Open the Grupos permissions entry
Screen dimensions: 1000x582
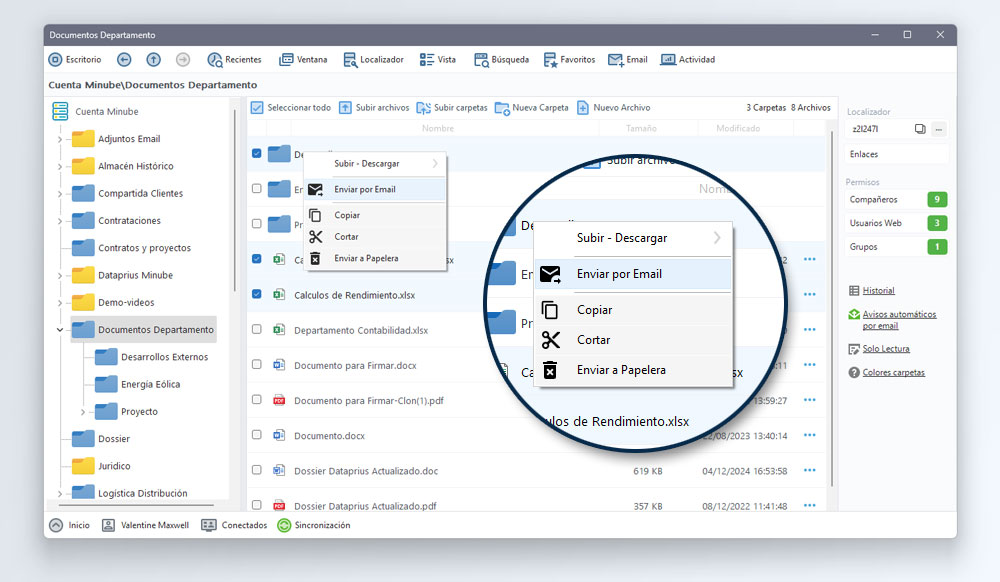point(896,247)
